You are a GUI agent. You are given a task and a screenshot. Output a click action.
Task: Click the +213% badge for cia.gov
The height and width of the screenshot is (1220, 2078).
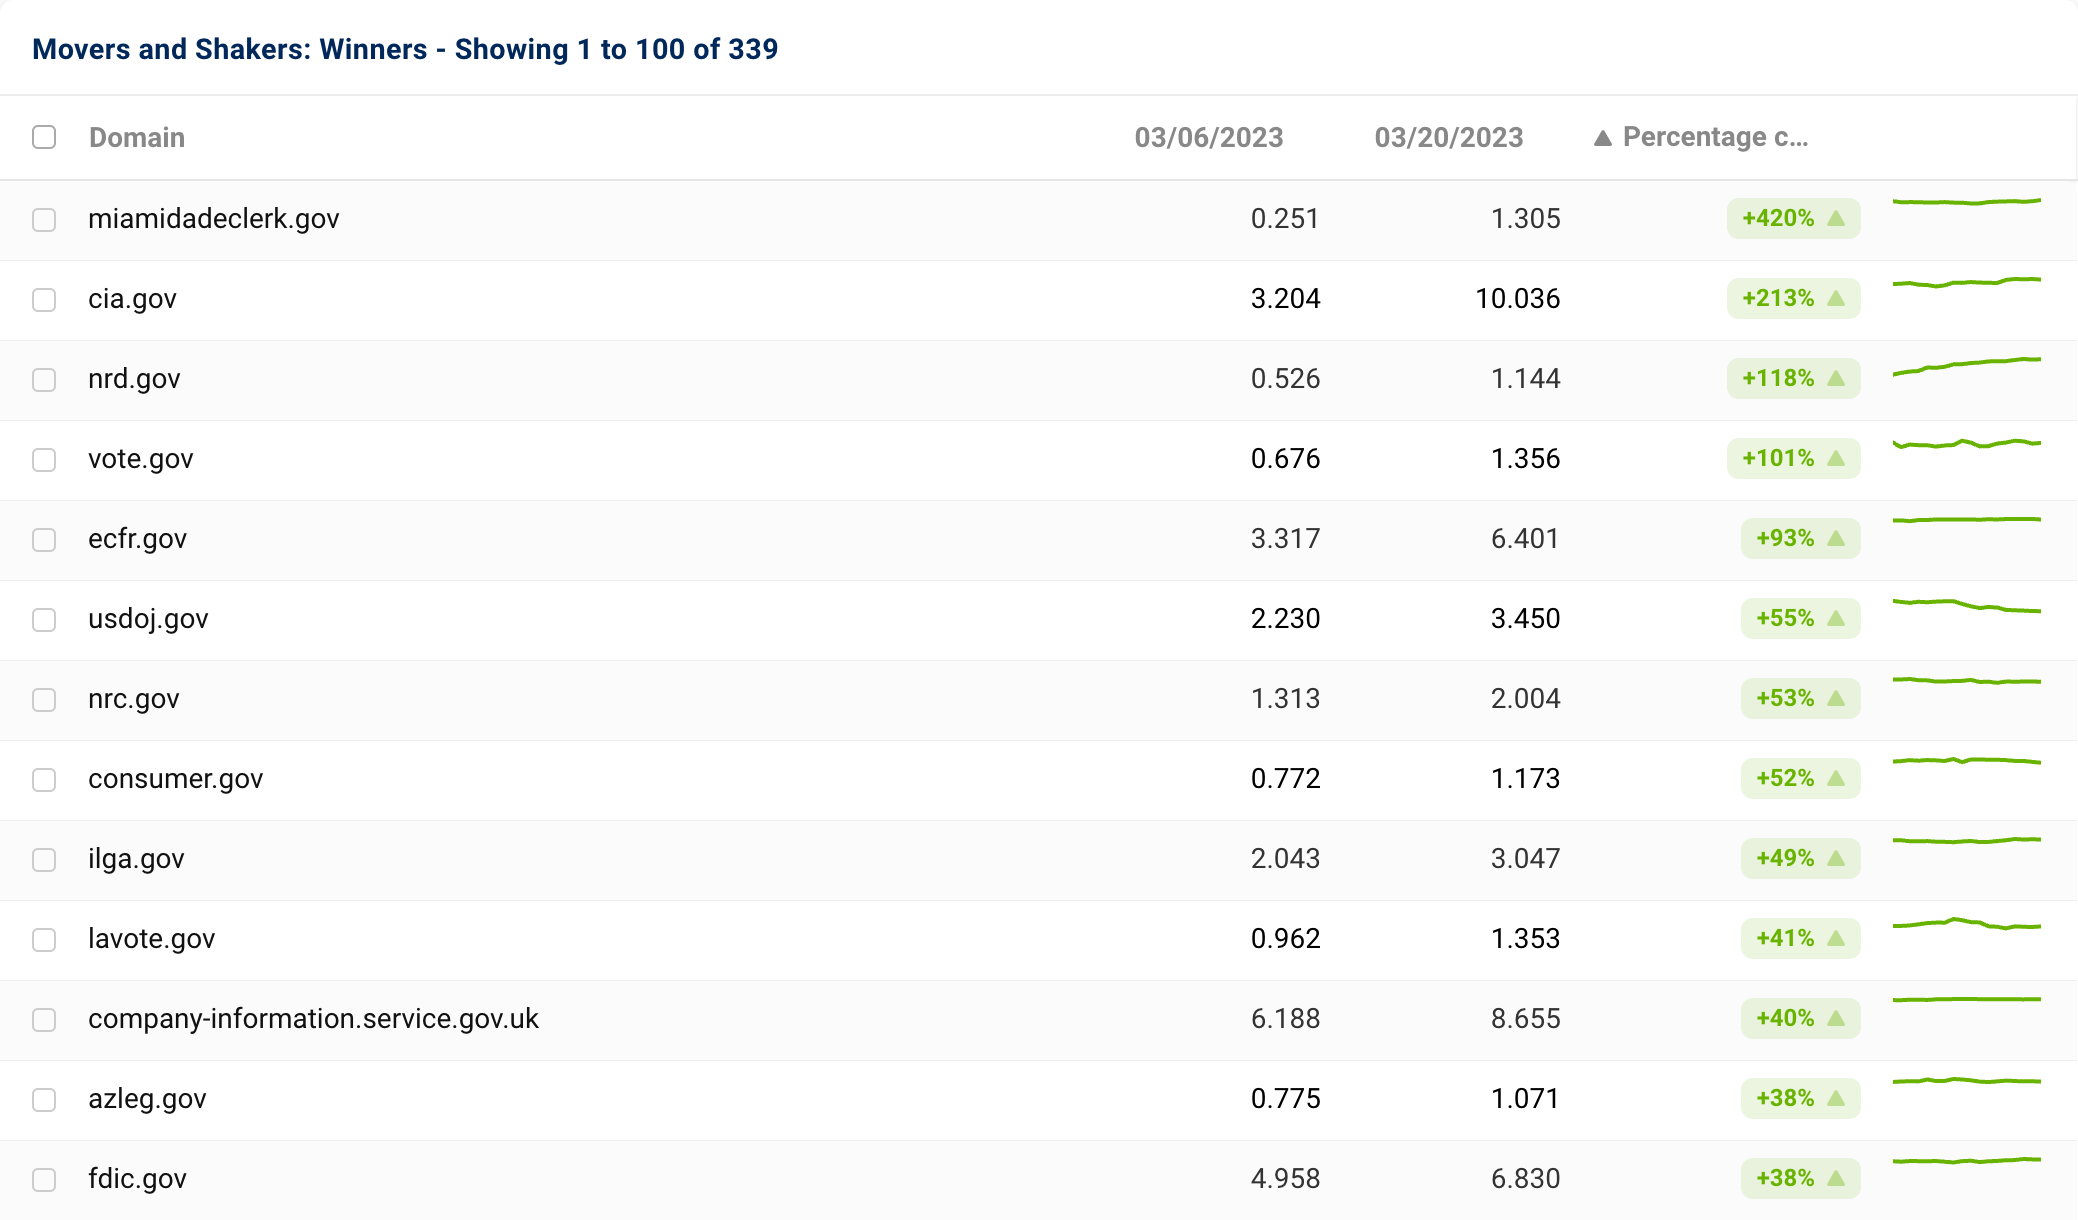point(1793,298)
